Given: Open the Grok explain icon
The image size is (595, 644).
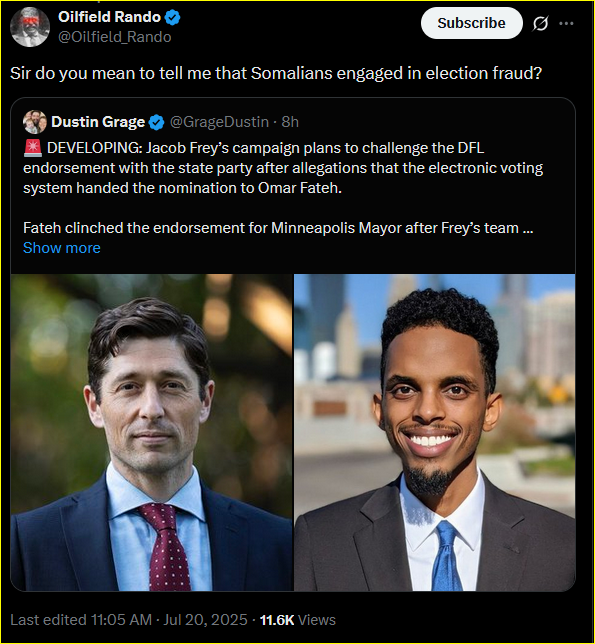Looking at the screenshot, I should pyautogui.click(x=540, y=23).
